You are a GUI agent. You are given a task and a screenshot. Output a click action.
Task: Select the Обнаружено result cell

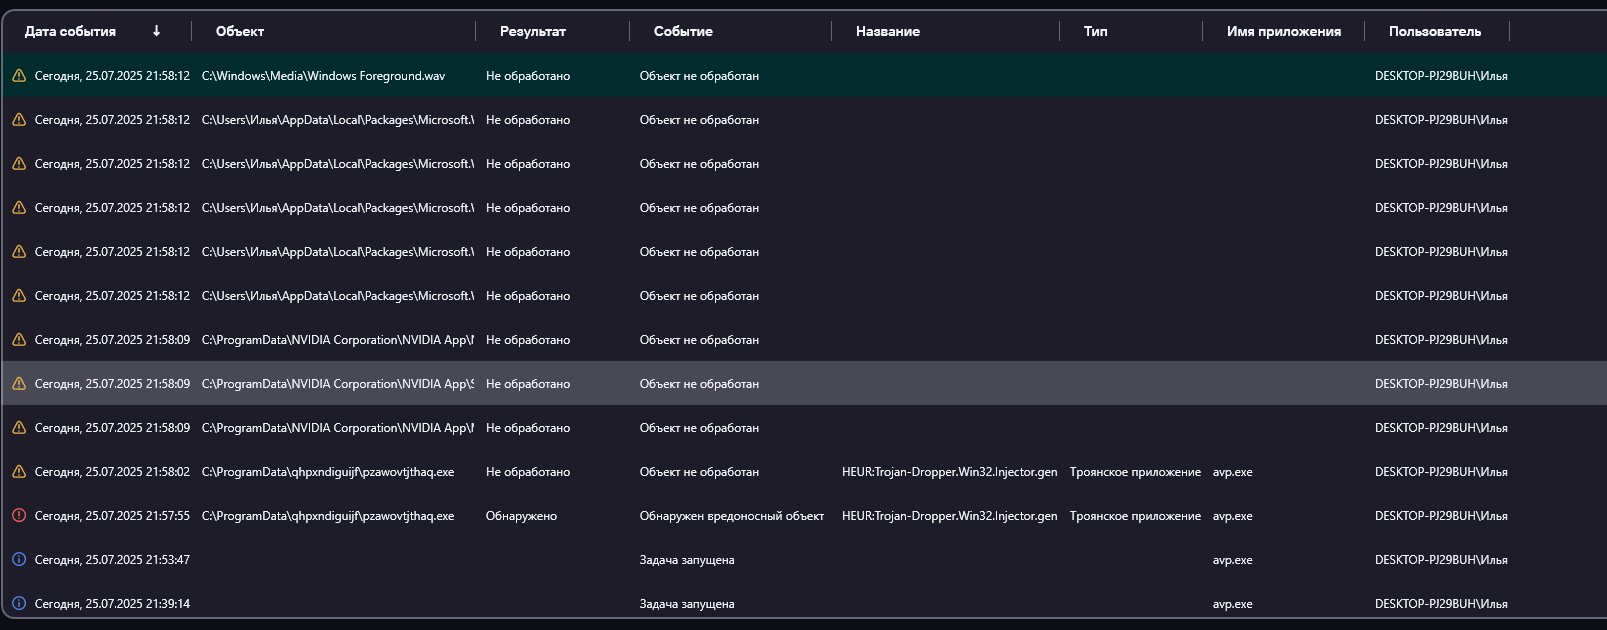[x=521, y=516]
